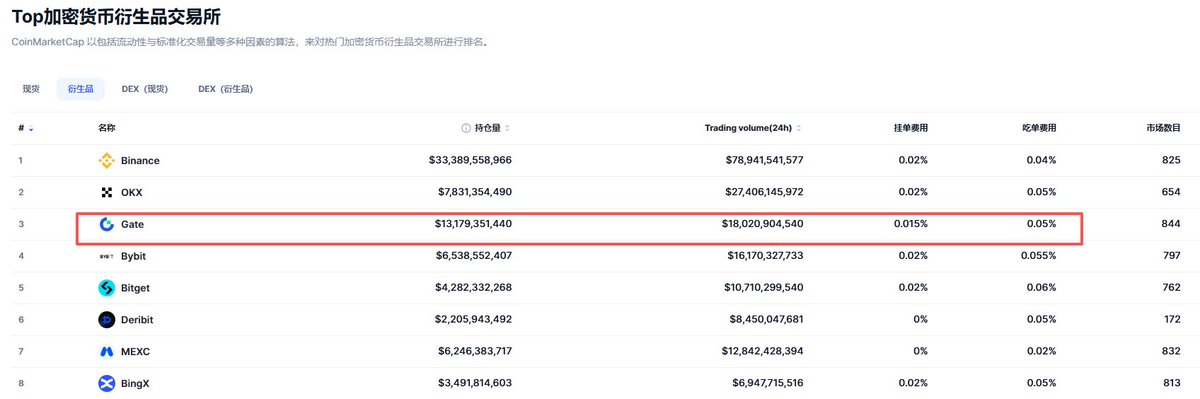Click the 吃单费用 column header
The image size is (1200, 399).
[1039, 128]
